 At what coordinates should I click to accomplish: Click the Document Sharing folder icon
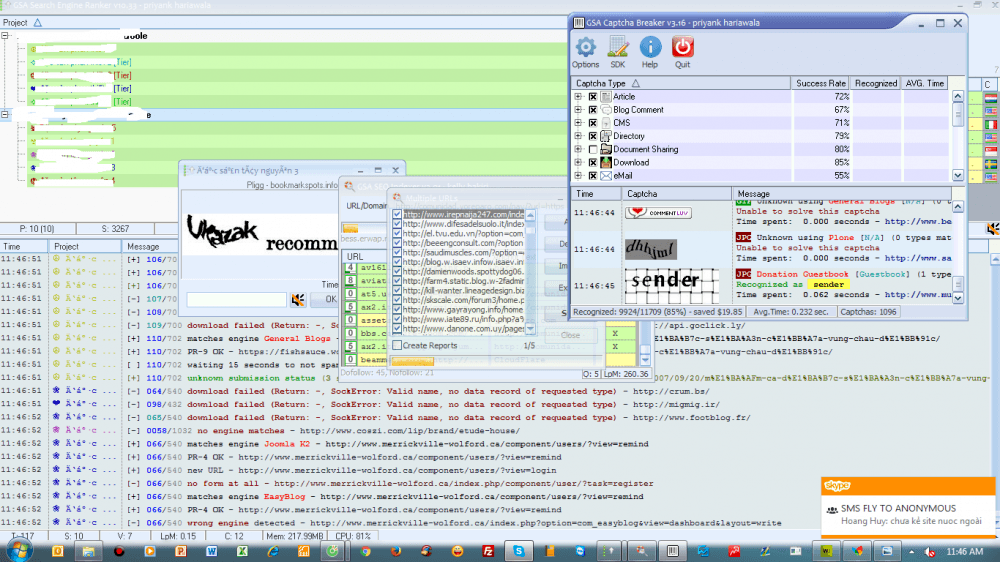[x=606, y=149]
